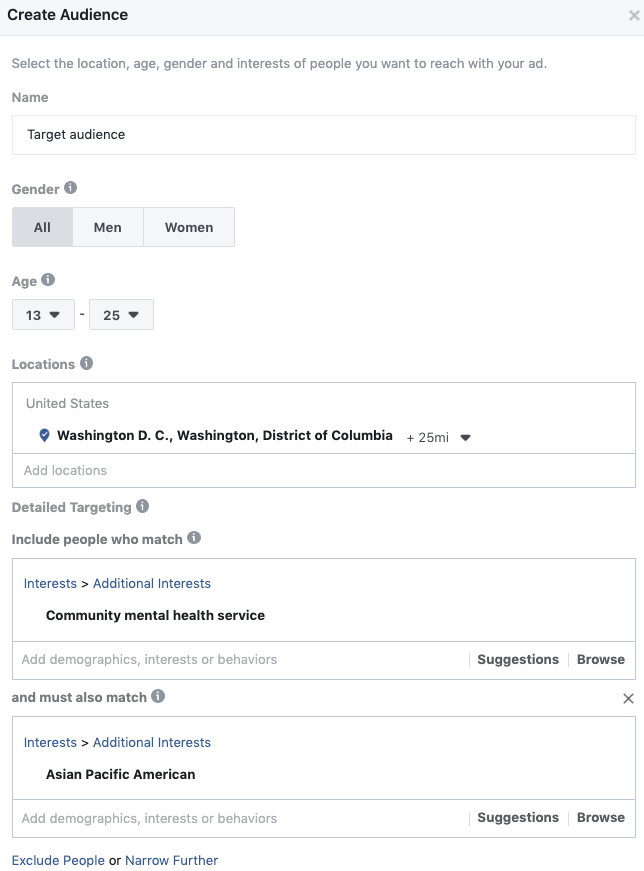Select All gender option

pos(42,227)
